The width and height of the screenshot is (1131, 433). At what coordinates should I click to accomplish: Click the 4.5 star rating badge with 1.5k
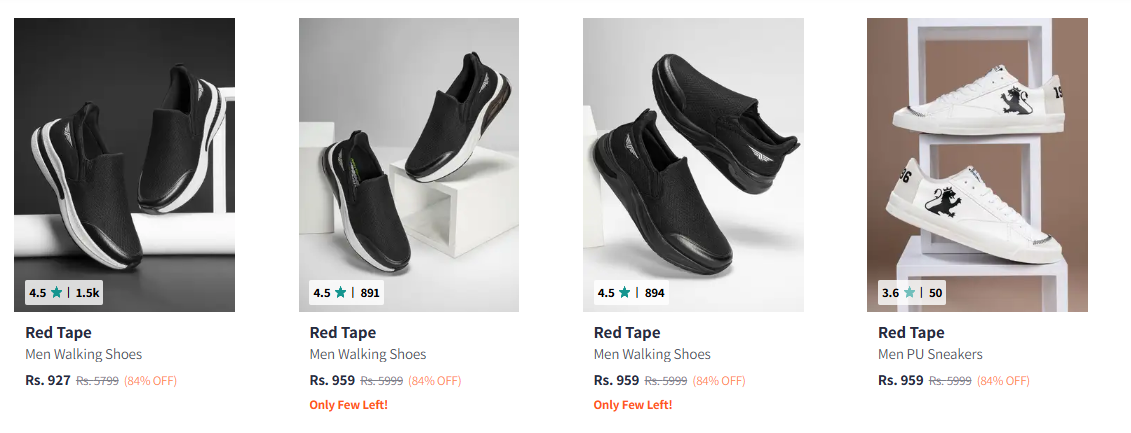(64, 293)
